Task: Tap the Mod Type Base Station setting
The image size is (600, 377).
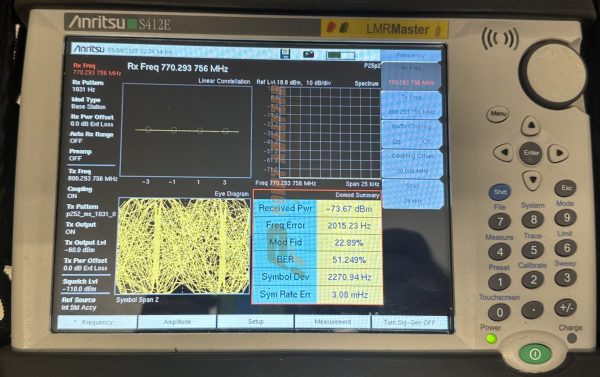Action: (x=88, y=103)
